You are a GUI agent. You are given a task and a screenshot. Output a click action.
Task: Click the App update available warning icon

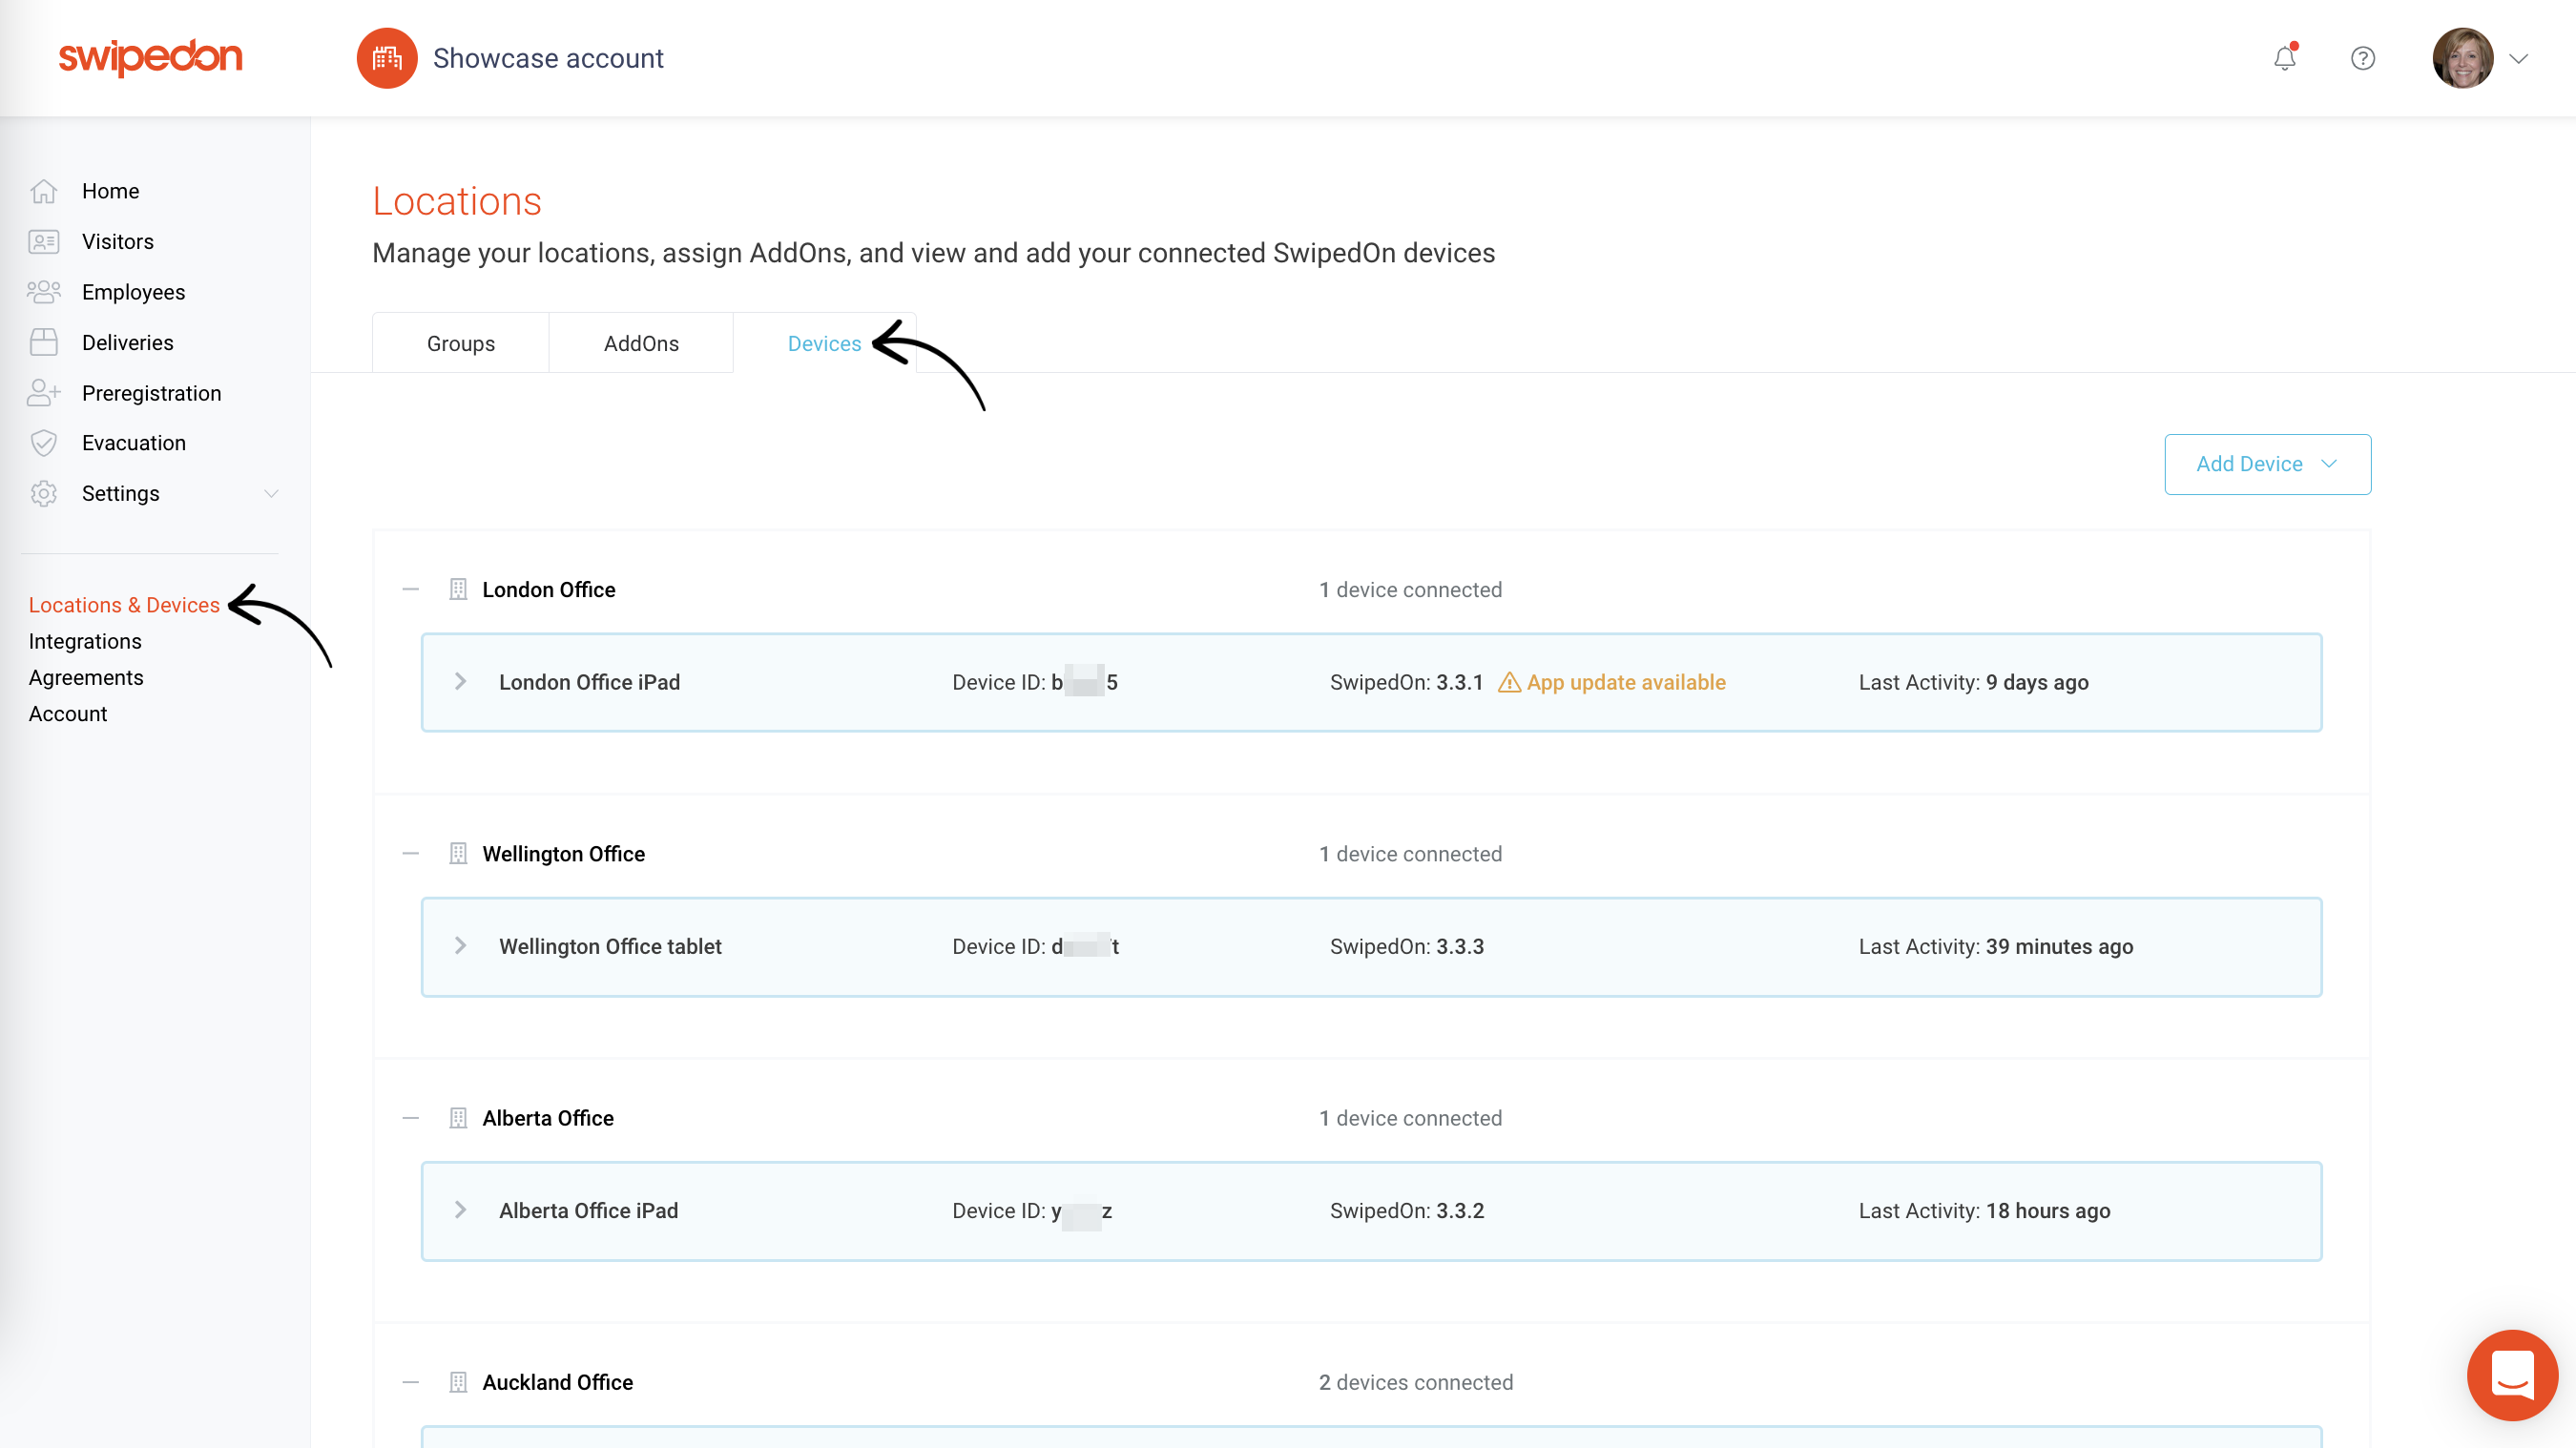(1509, 682)
